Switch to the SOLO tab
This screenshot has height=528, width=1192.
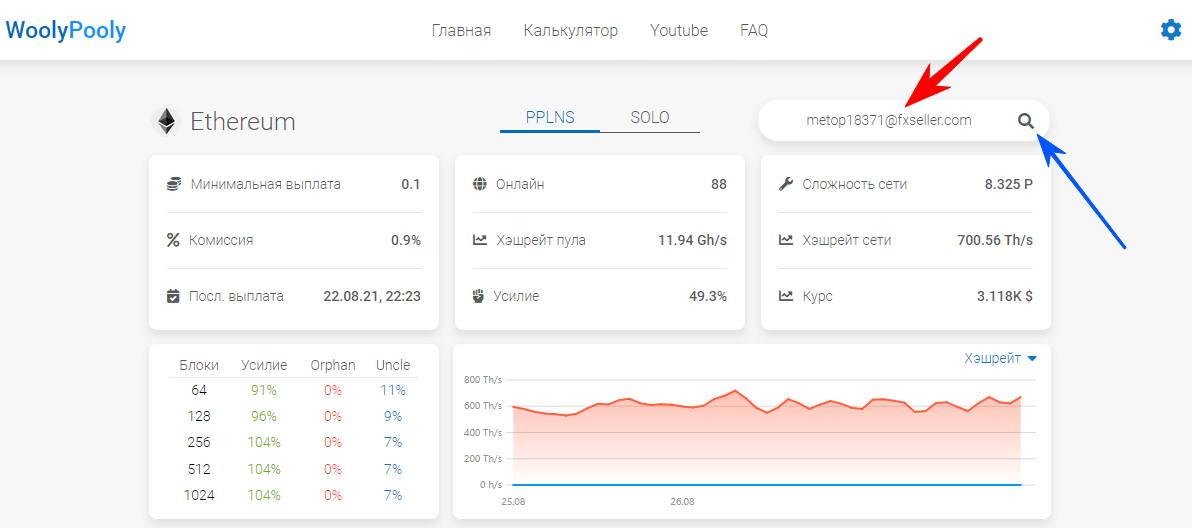coord(650,118)
